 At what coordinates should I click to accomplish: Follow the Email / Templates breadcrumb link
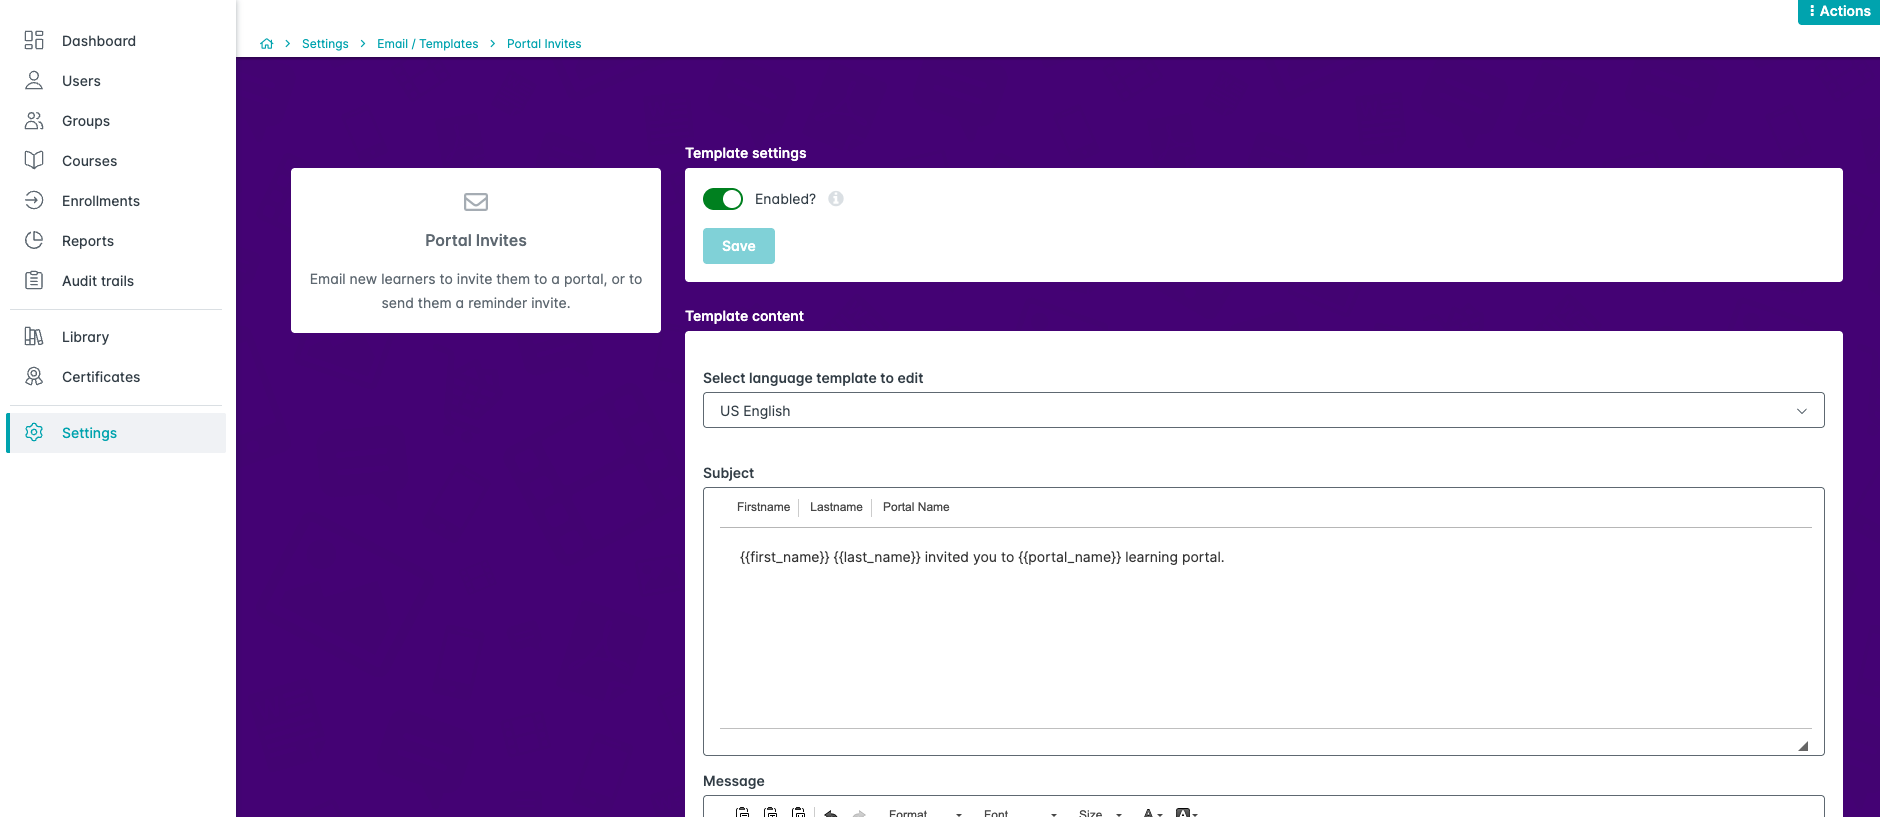click(427, 44)
